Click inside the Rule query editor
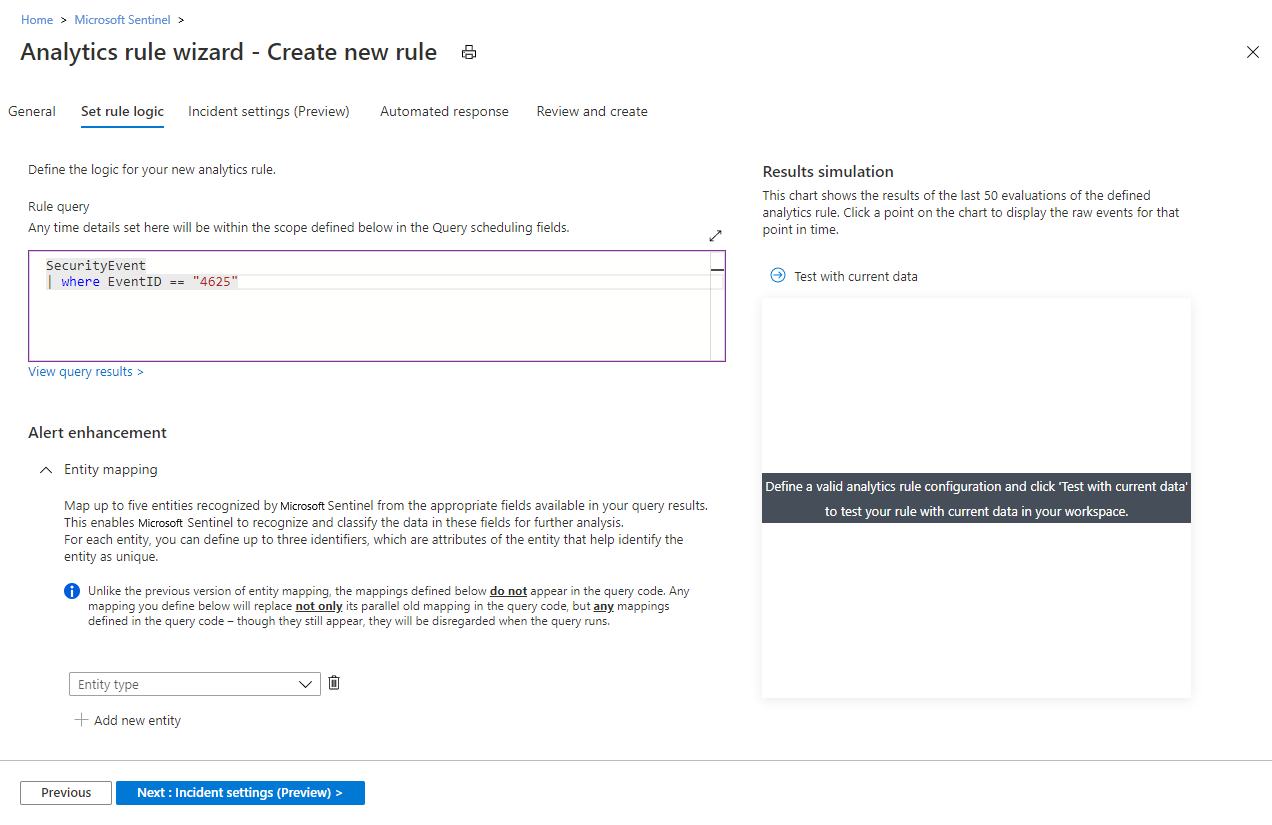Image resolution: width=1272 pixels, height=825 pixels. pyautogui.click(x=376, y=306)
